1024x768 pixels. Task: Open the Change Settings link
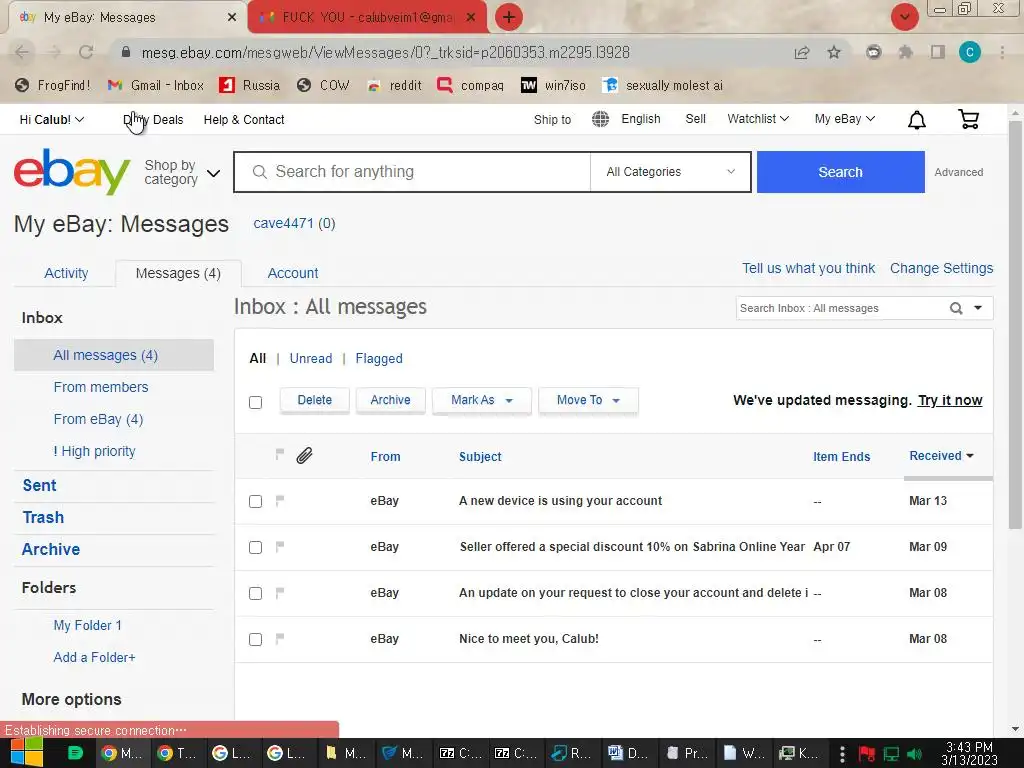[942, 268]
